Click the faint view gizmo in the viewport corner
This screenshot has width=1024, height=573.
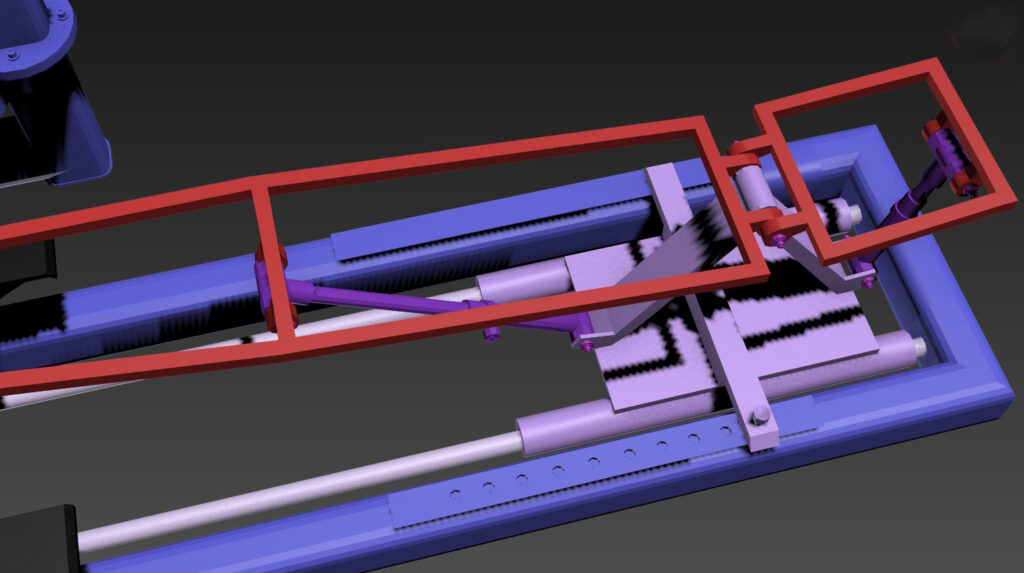pos(985,36)
